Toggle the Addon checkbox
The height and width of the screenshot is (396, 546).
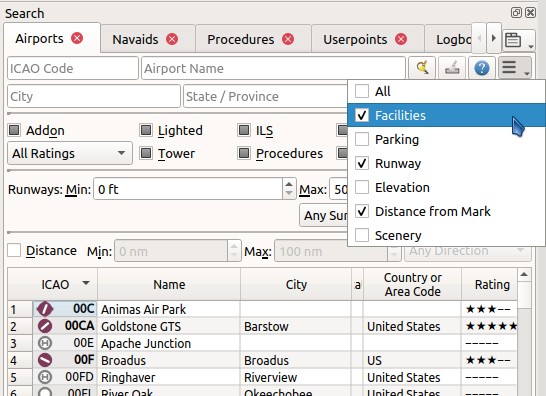14,130
